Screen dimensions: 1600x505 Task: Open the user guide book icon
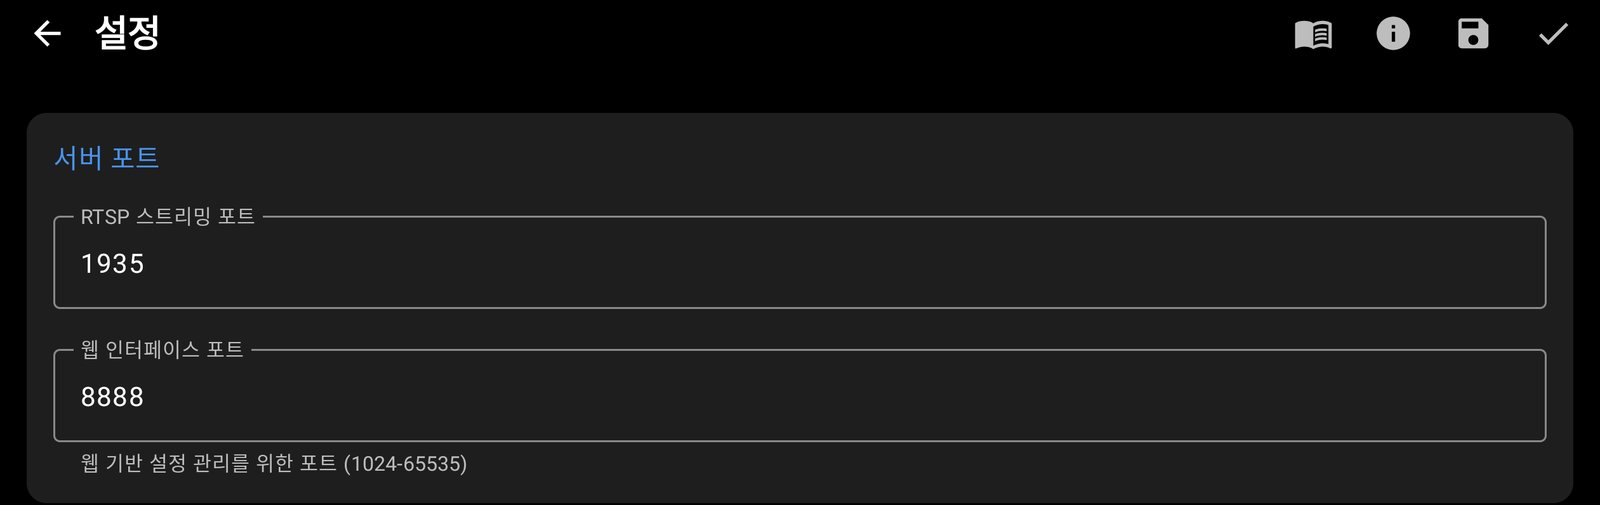pos(1313,34)
